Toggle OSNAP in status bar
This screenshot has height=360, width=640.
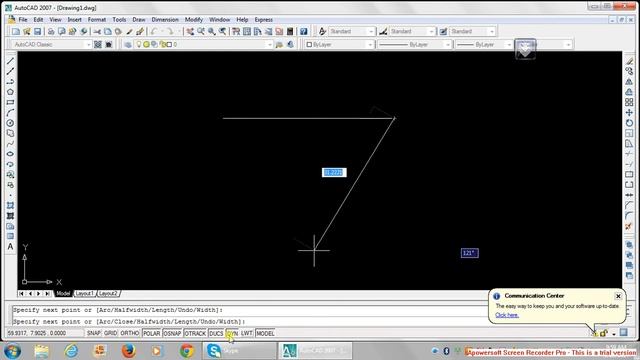coord(172,333)
